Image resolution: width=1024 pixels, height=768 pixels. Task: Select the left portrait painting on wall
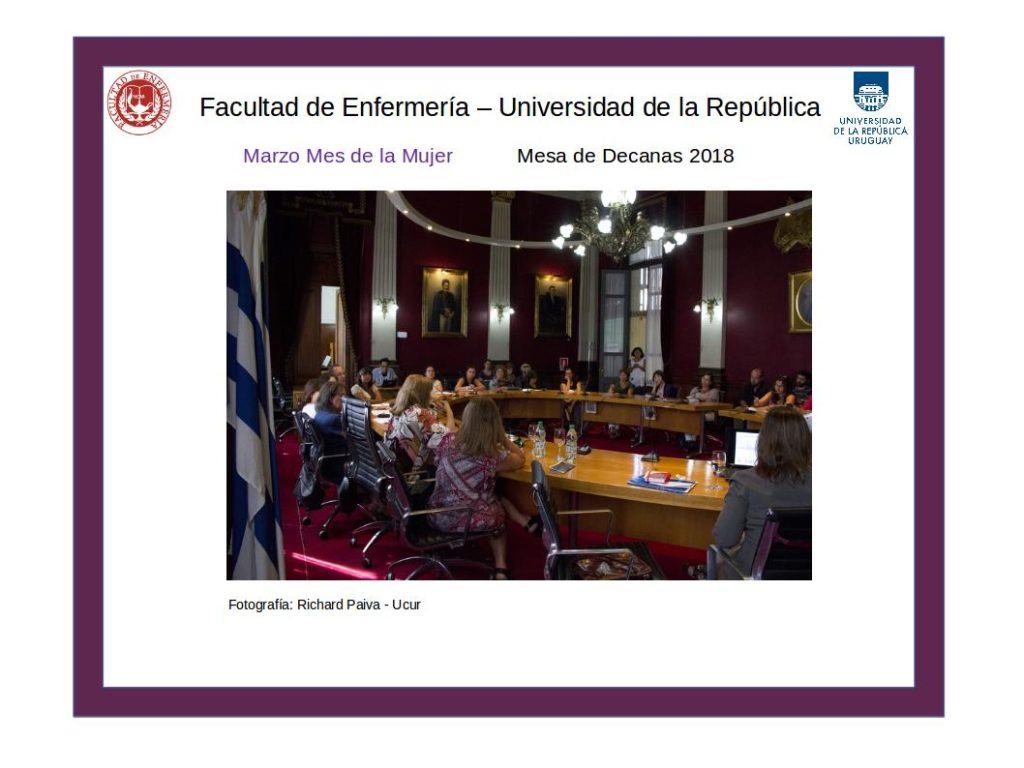coord(444,301)
